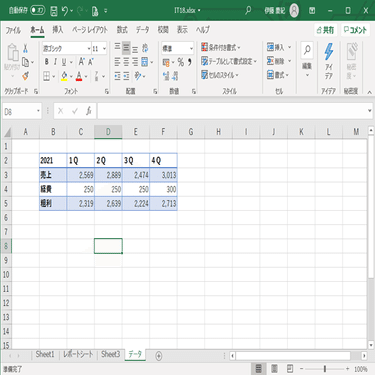Viewport: 375px width, 375px height.
Task: Open the 書式 cells format menu
Action: [x=278, y=75]
